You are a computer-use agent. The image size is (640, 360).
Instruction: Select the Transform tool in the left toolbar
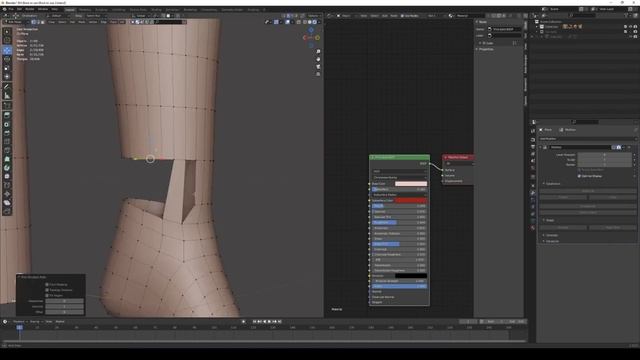(7, 76)
